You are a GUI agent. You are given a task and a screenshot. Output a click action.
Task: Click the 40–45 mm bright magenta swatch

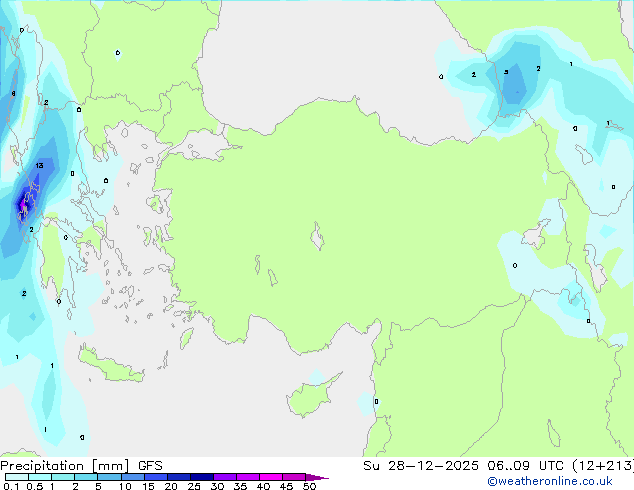click(271, 477)
